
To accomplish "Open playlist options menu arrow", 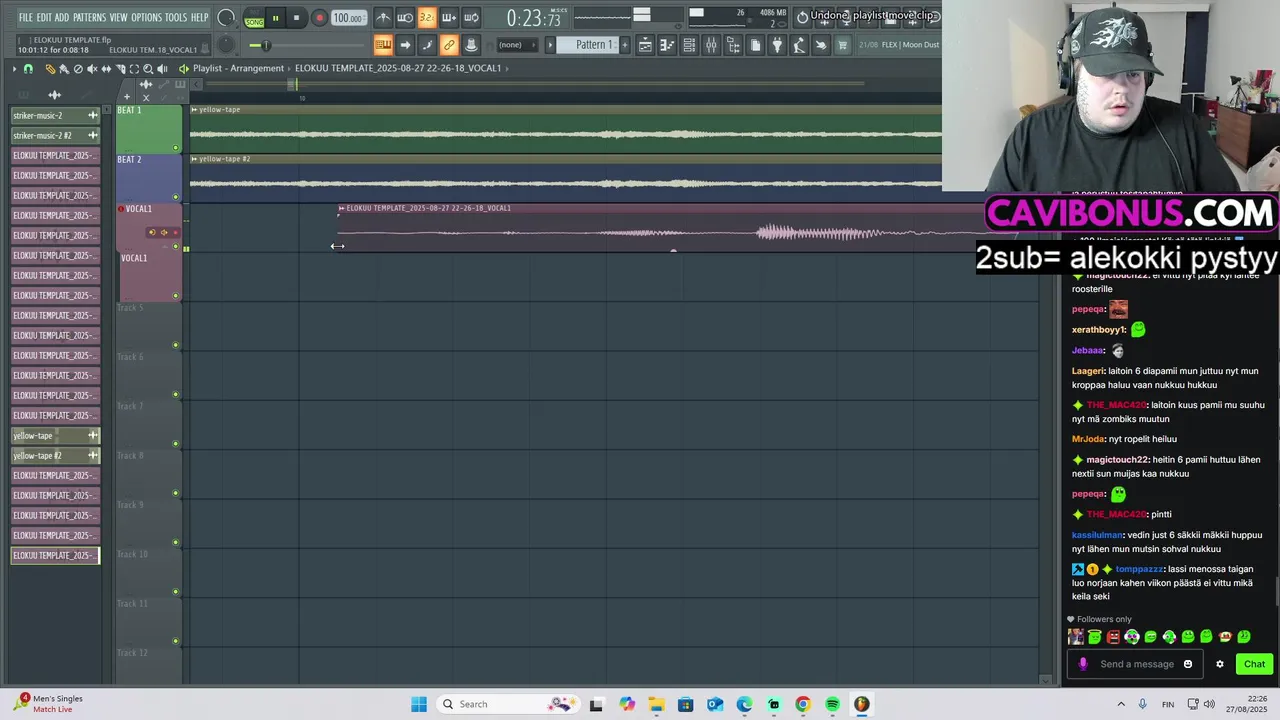I will pyautogui.click(x=14, y=68).
